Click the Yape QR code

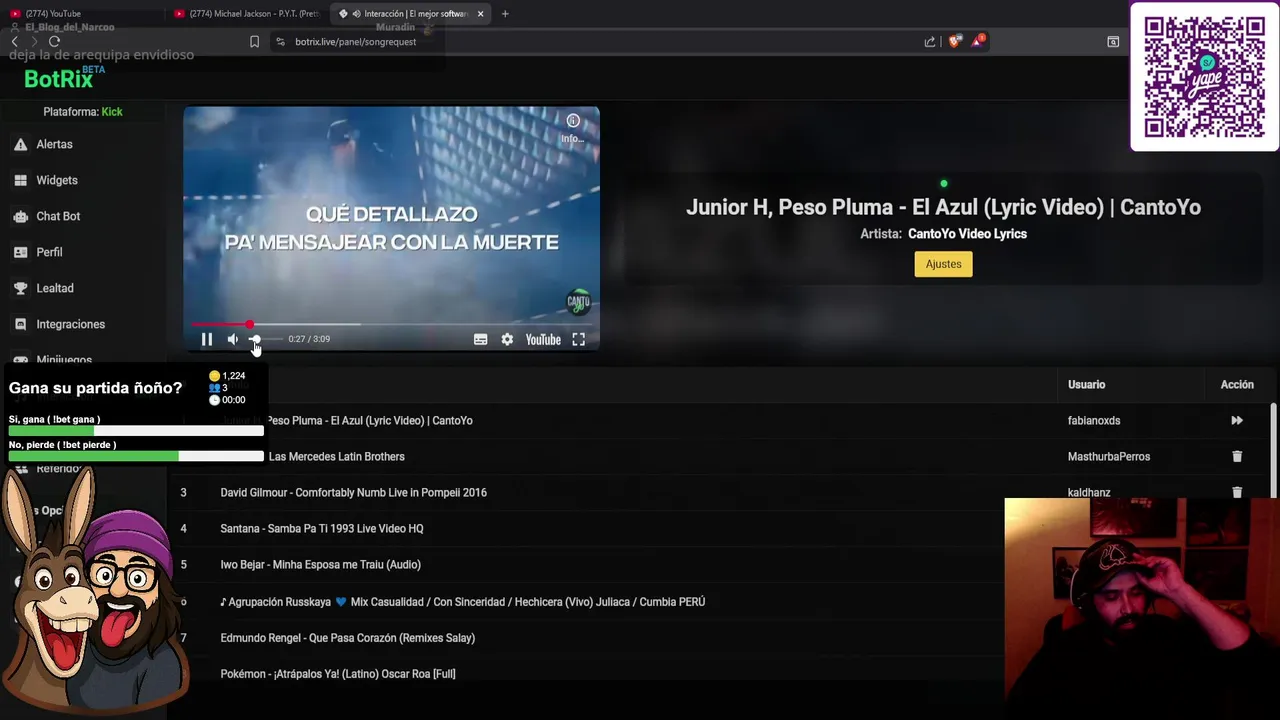point(1205,77)
